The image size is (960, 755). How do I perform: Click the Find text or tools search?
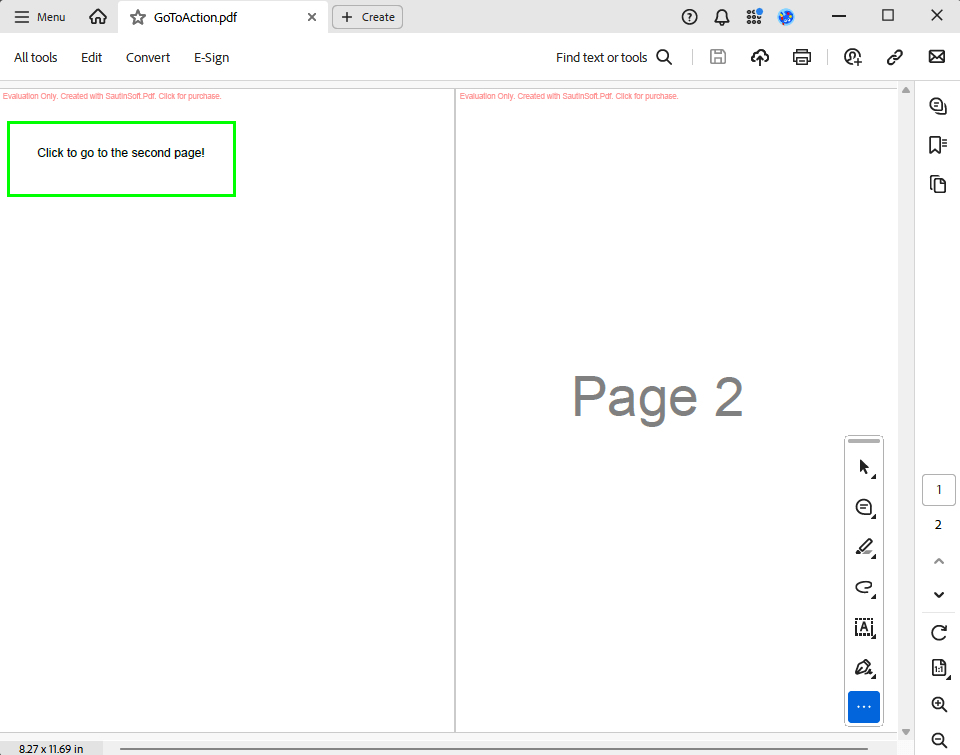point(613,57)
